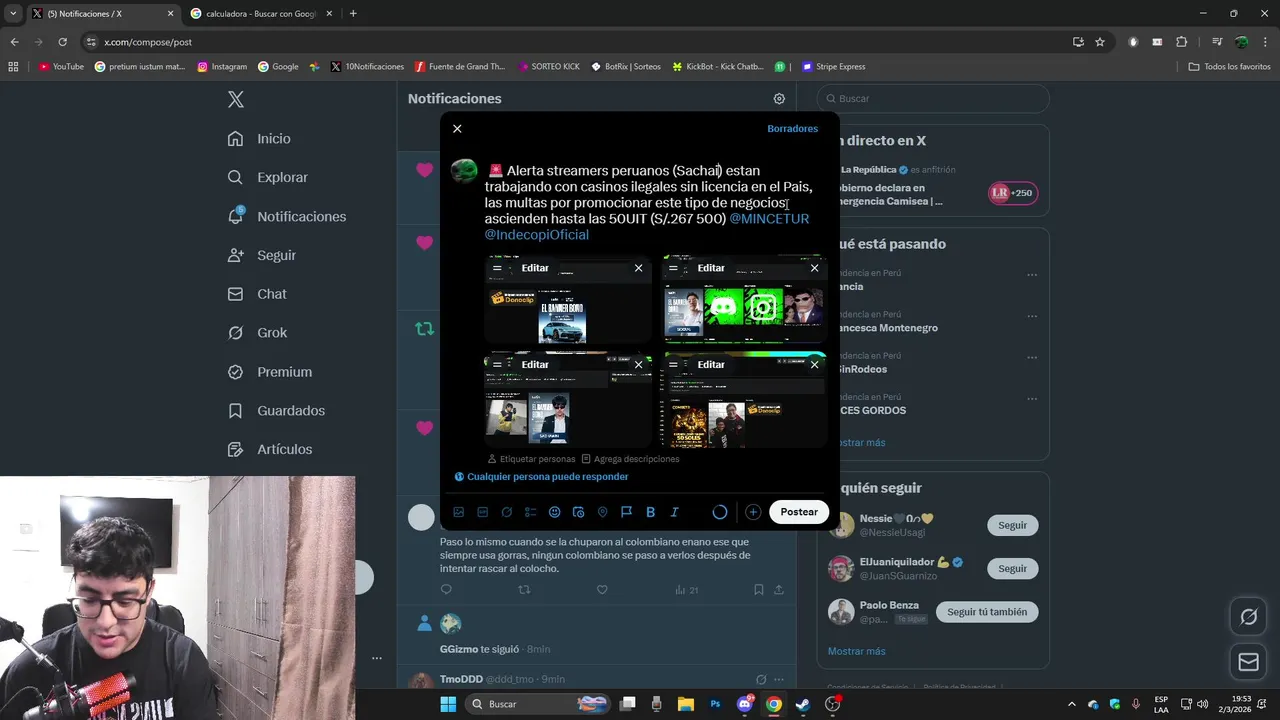Follow Nessie account
This screenshot has height=720, width=1280.
[x=1012, y=525]
